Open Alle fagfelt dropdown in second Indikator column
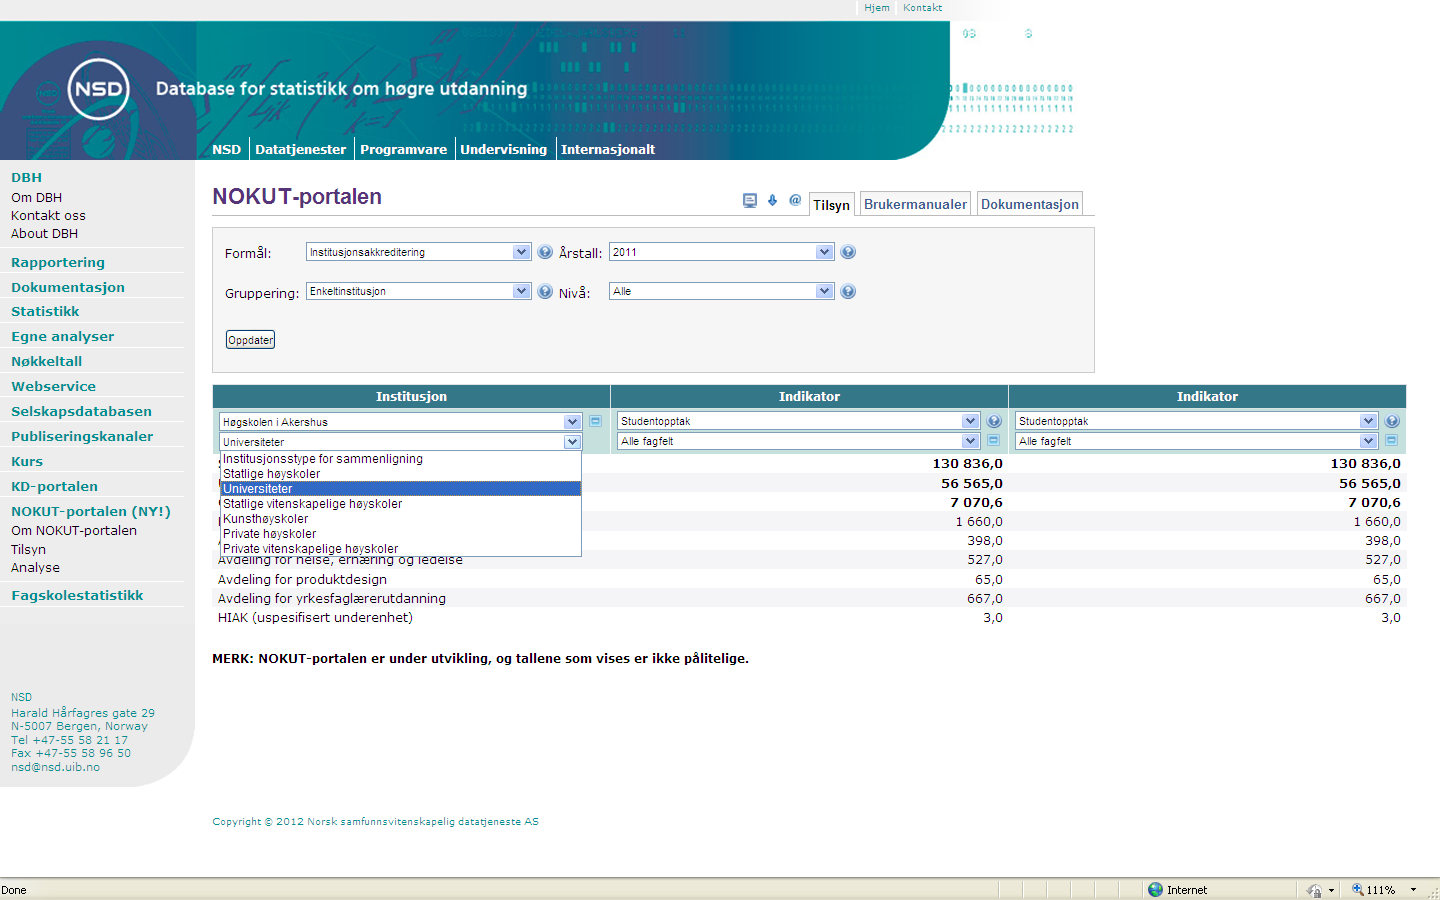1440x900 pixels. pos(1196,441)
